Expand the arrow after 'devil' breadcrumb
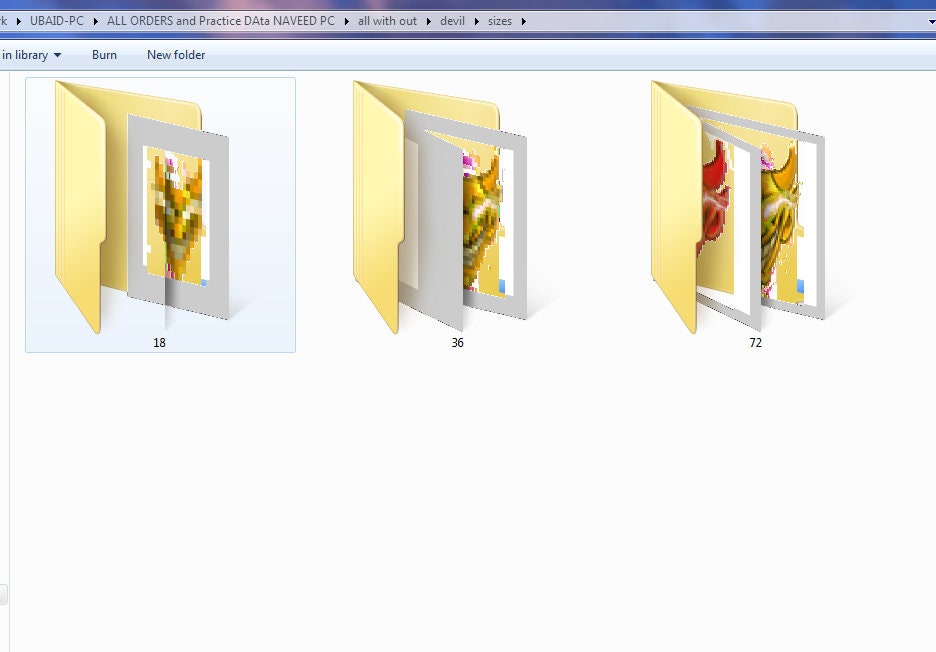 tap(476, 21)
